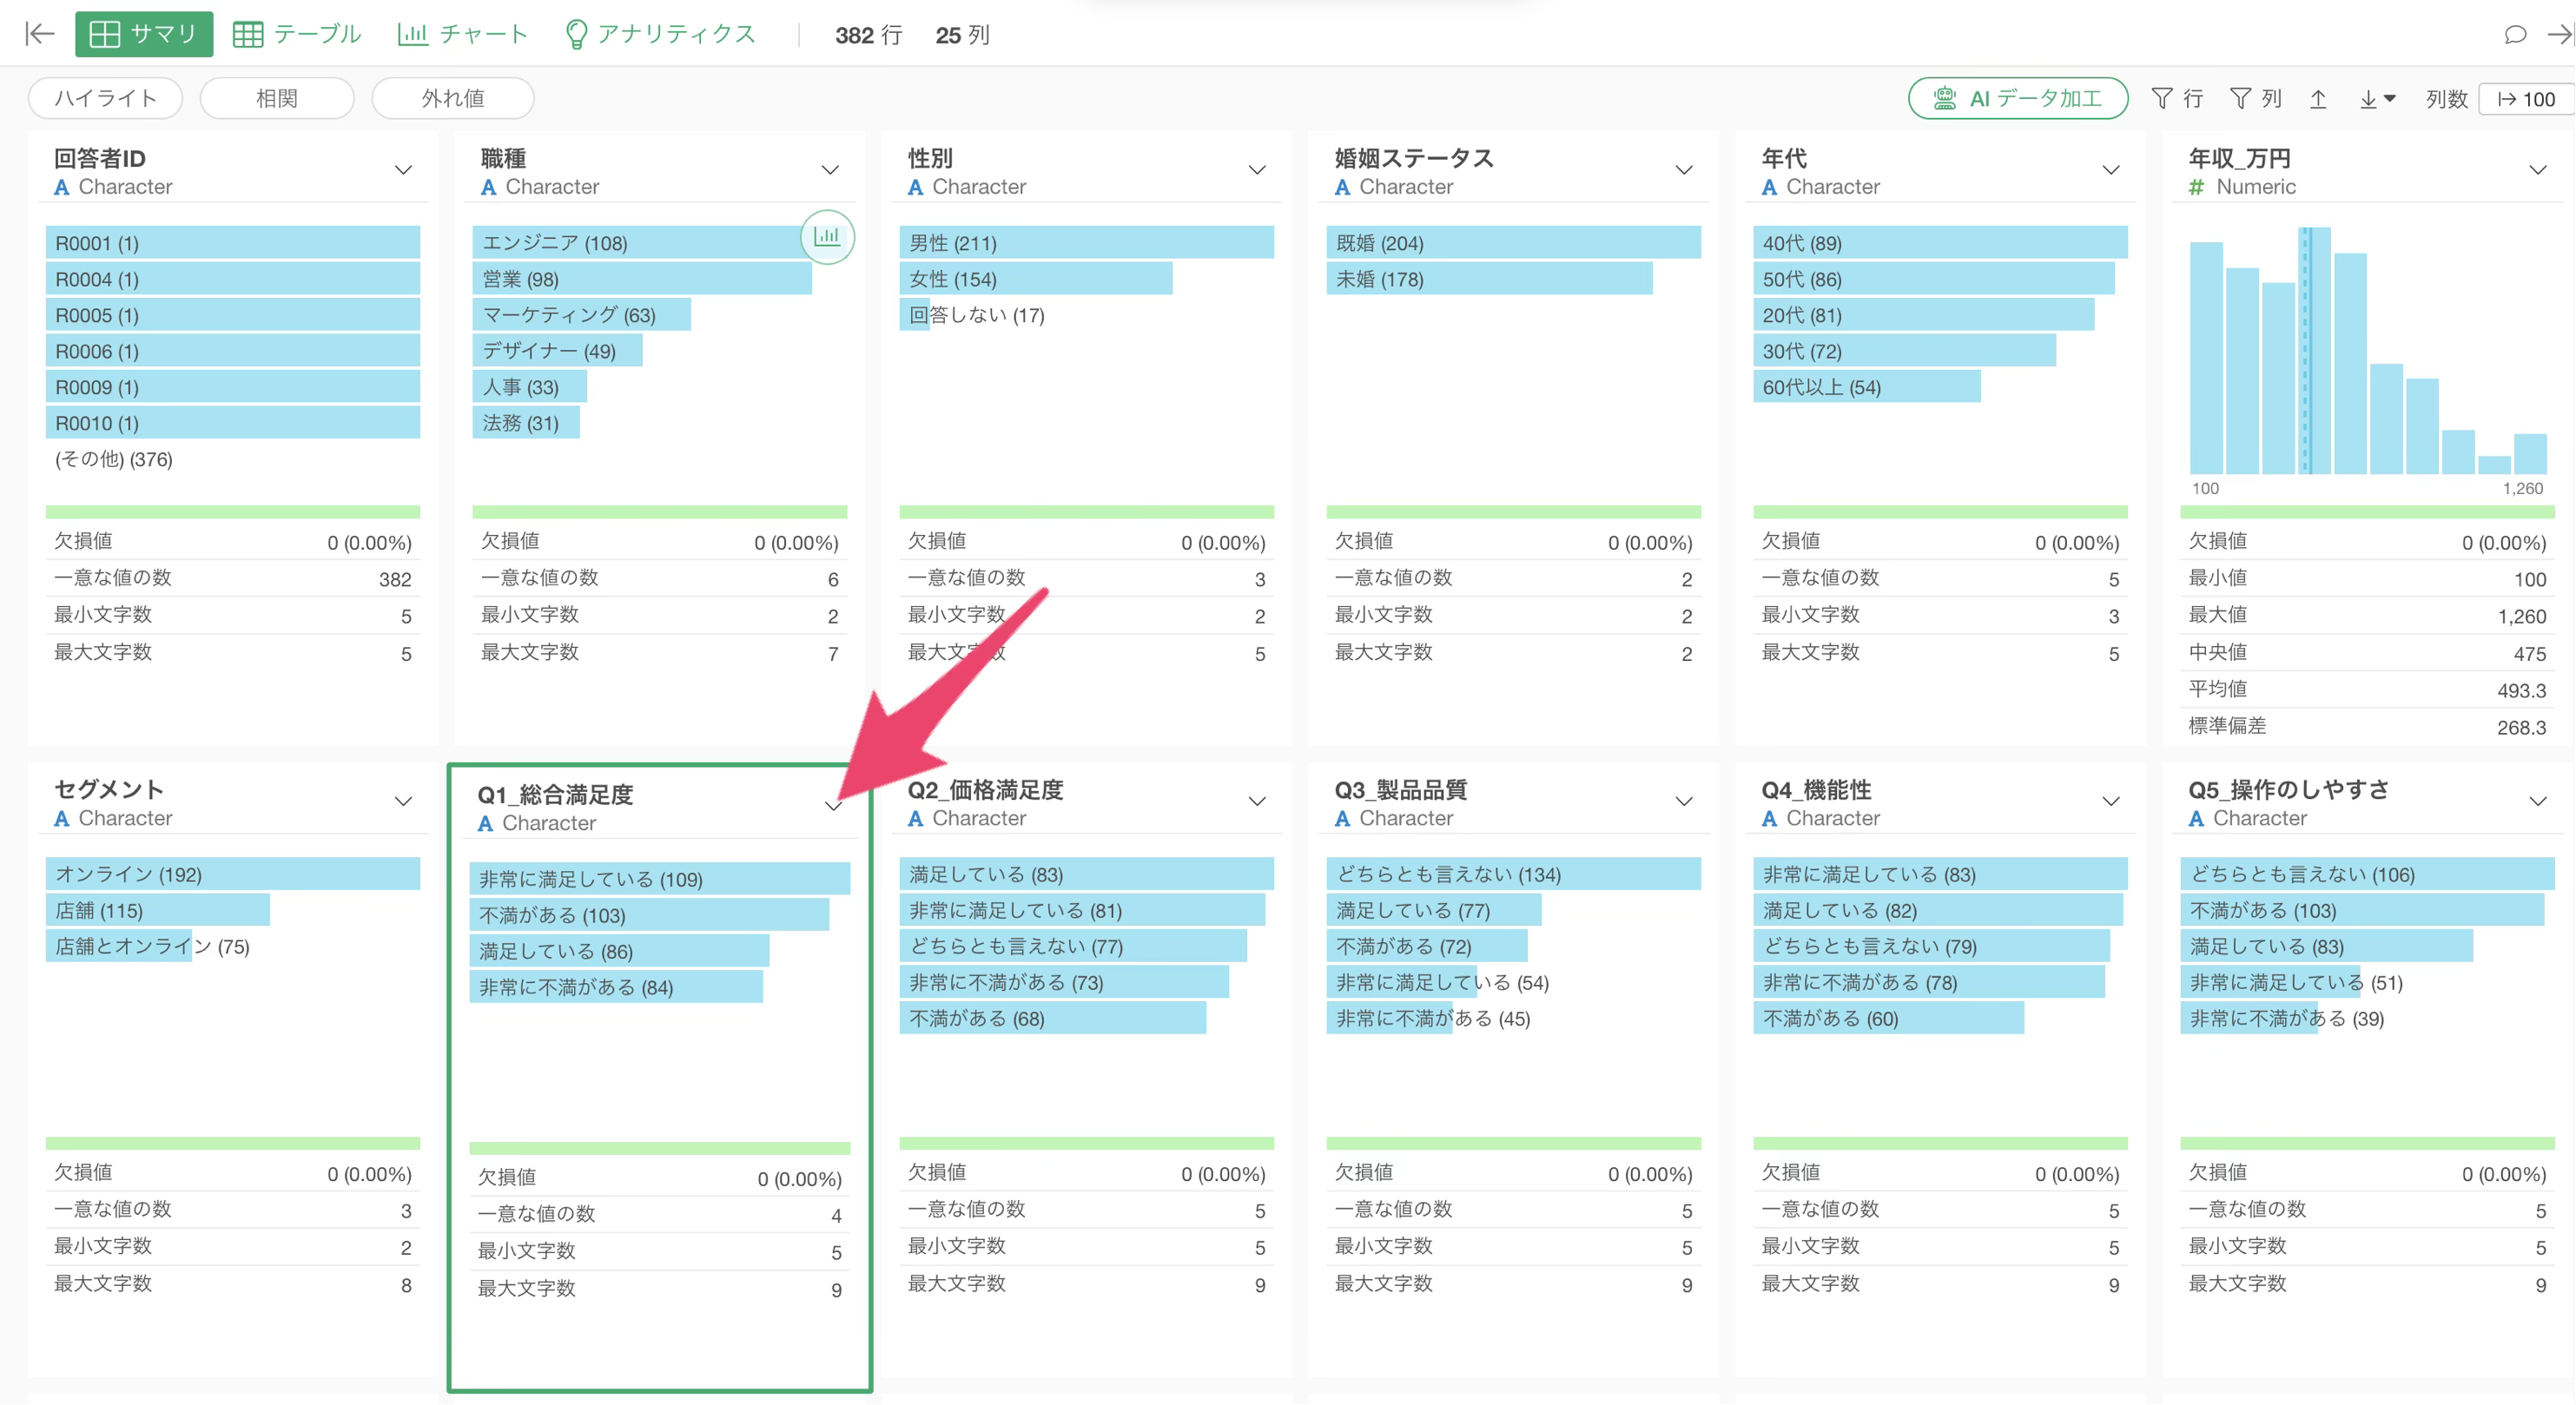Switch to the テーブル tab
This screenshot has height=1405, width=2576.
click(296, 34)
